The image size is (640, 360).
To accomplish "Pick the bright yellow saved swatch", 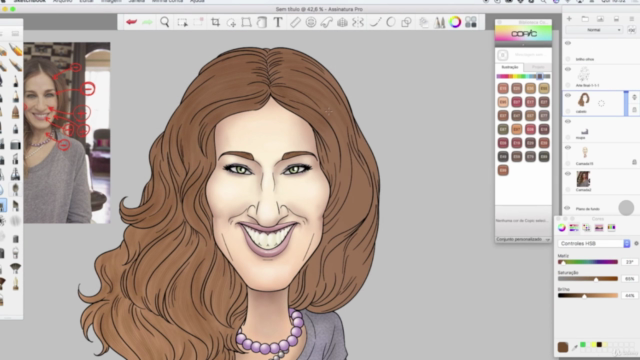I will [593, 345].
